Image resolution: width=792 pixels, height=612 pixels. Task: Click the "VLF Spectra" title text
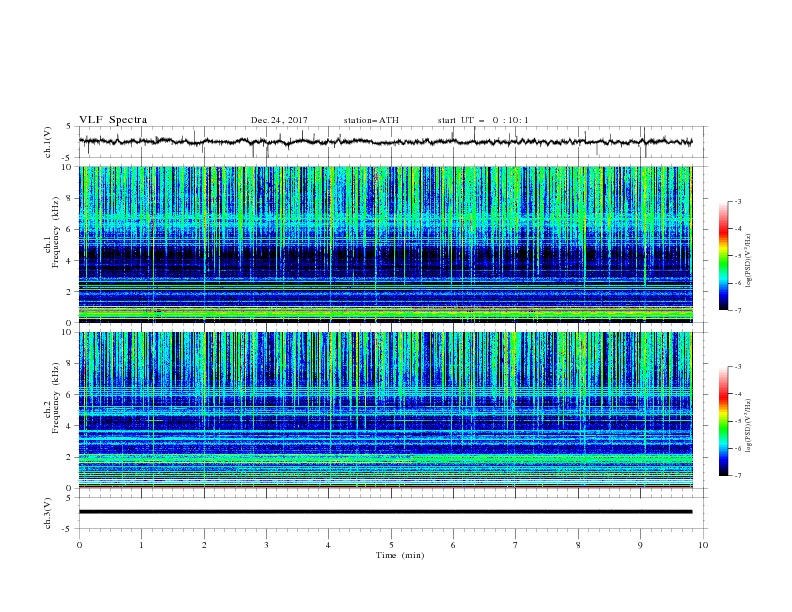[x=113, y=120]
